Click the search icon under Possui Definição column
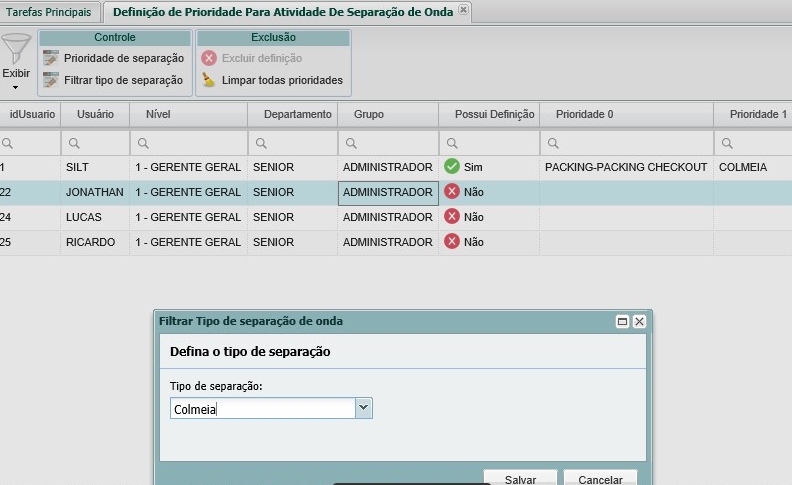The image size is (792, 485). point(452,143)
